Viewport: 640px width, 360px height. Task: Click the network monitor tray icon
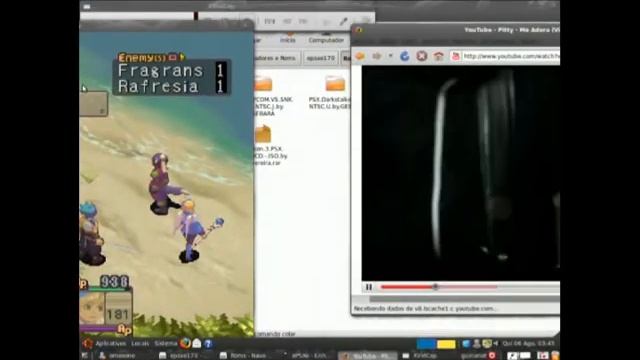click(487, 344)
